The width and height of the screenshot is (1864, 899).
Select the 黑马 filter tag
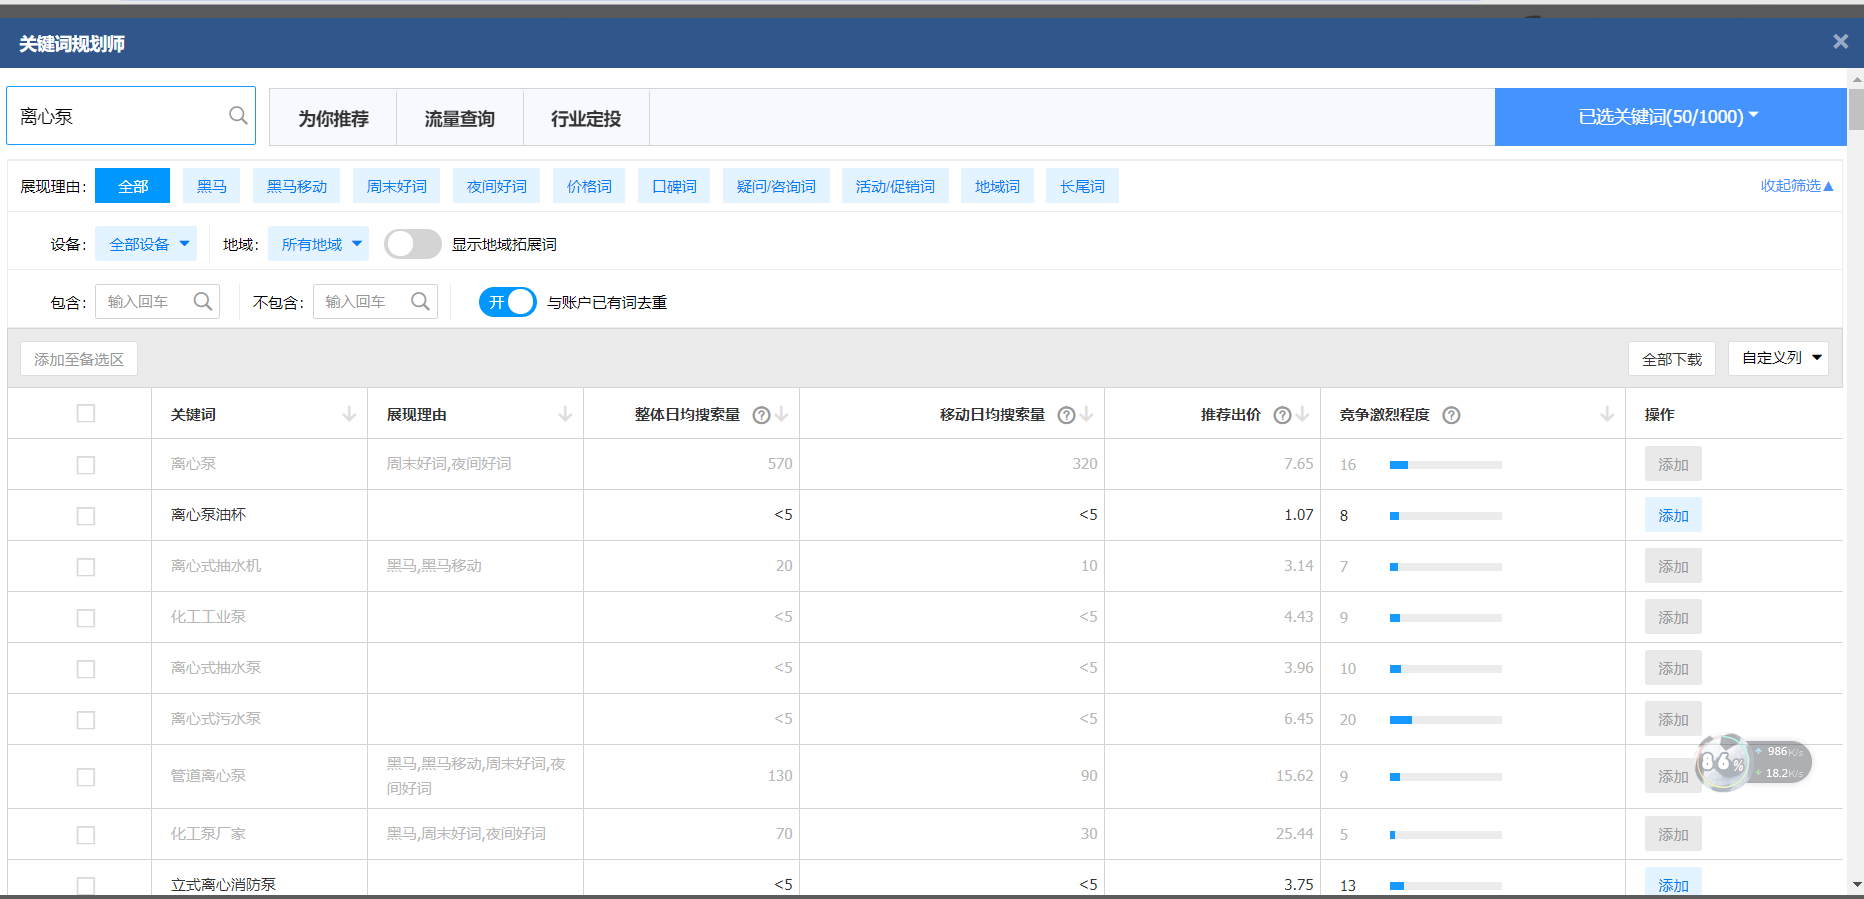[211, 186]
